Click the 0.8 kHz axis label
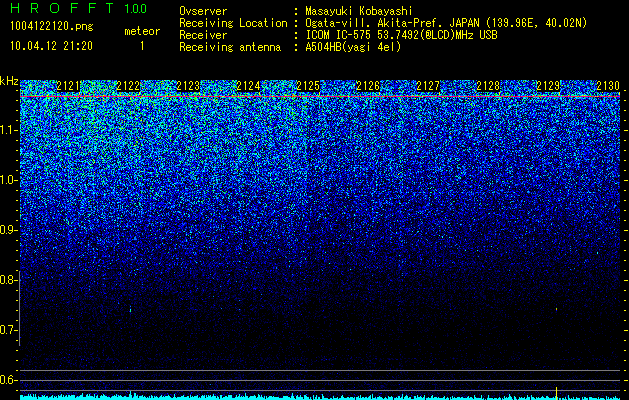The image size is (629, 400). [x=9, y=280]
